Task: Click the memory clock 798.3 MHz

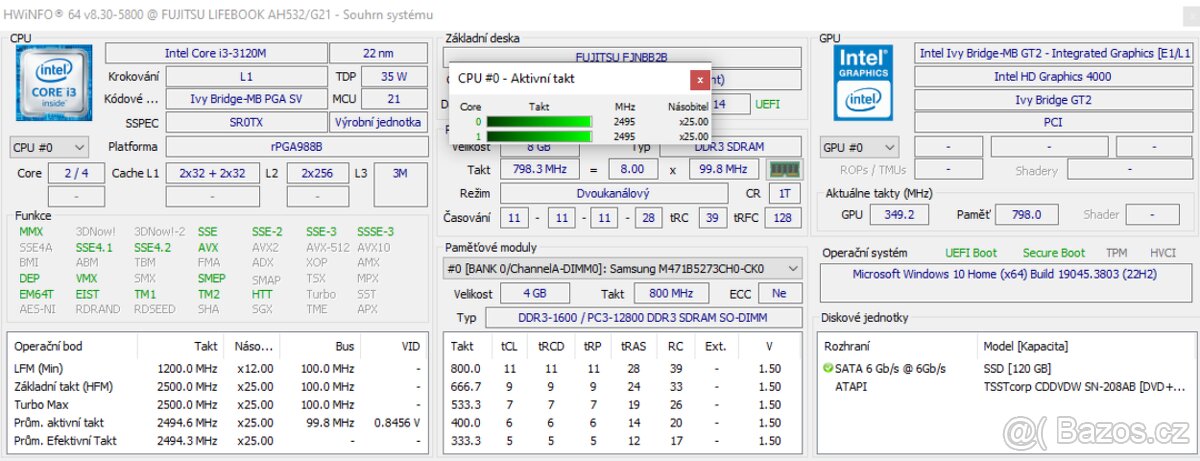Action: tap(540, 169)
